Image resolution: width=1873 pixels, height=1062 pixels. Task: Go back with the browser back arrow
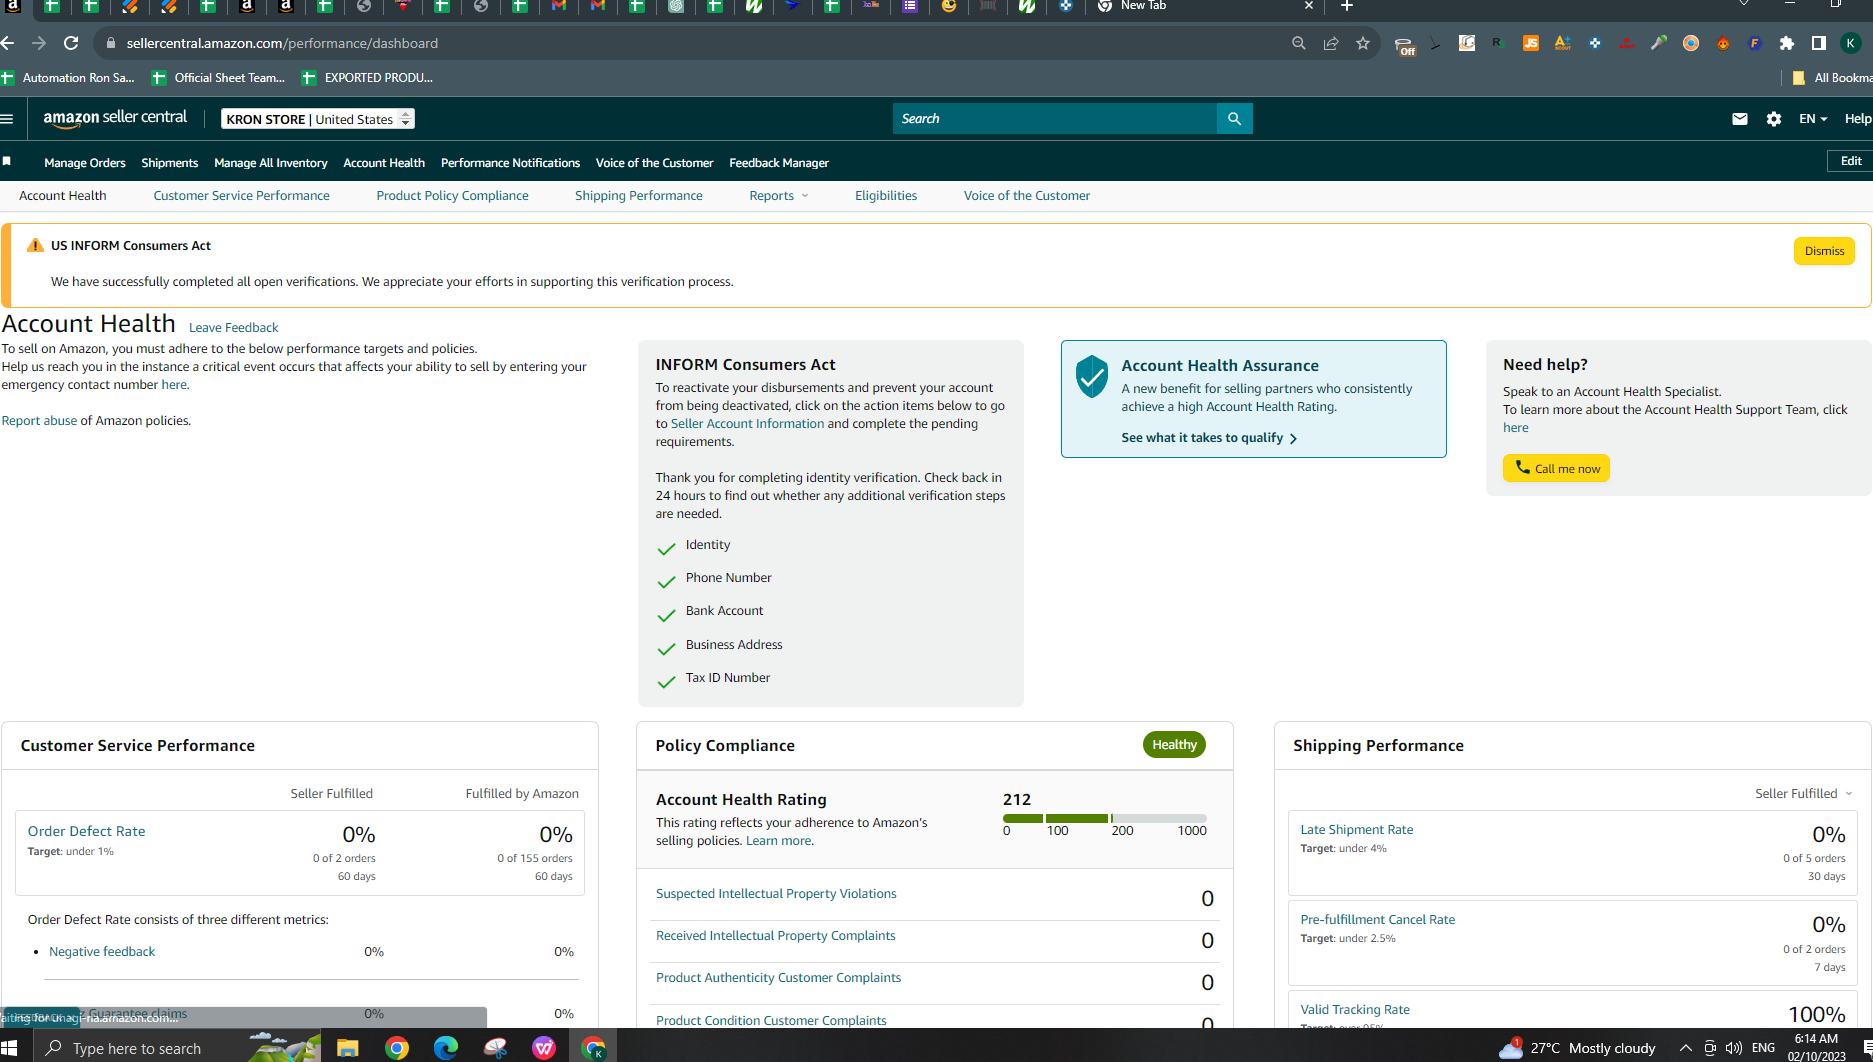point(8,43)
